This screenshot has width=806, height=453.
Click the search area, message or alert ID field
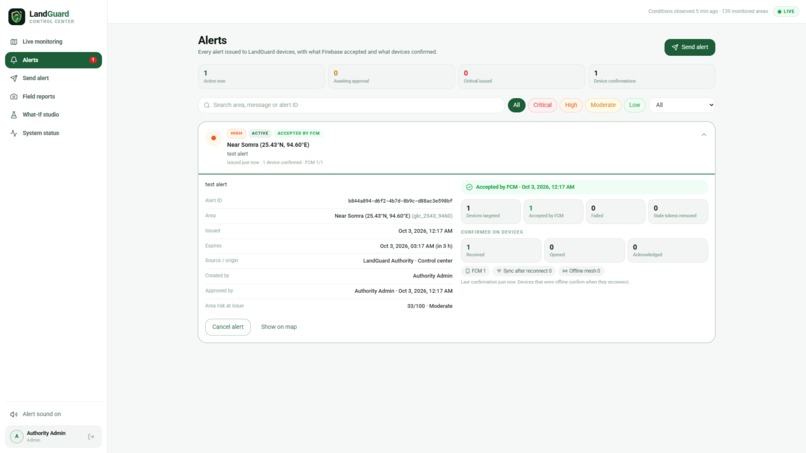point(351,105)
